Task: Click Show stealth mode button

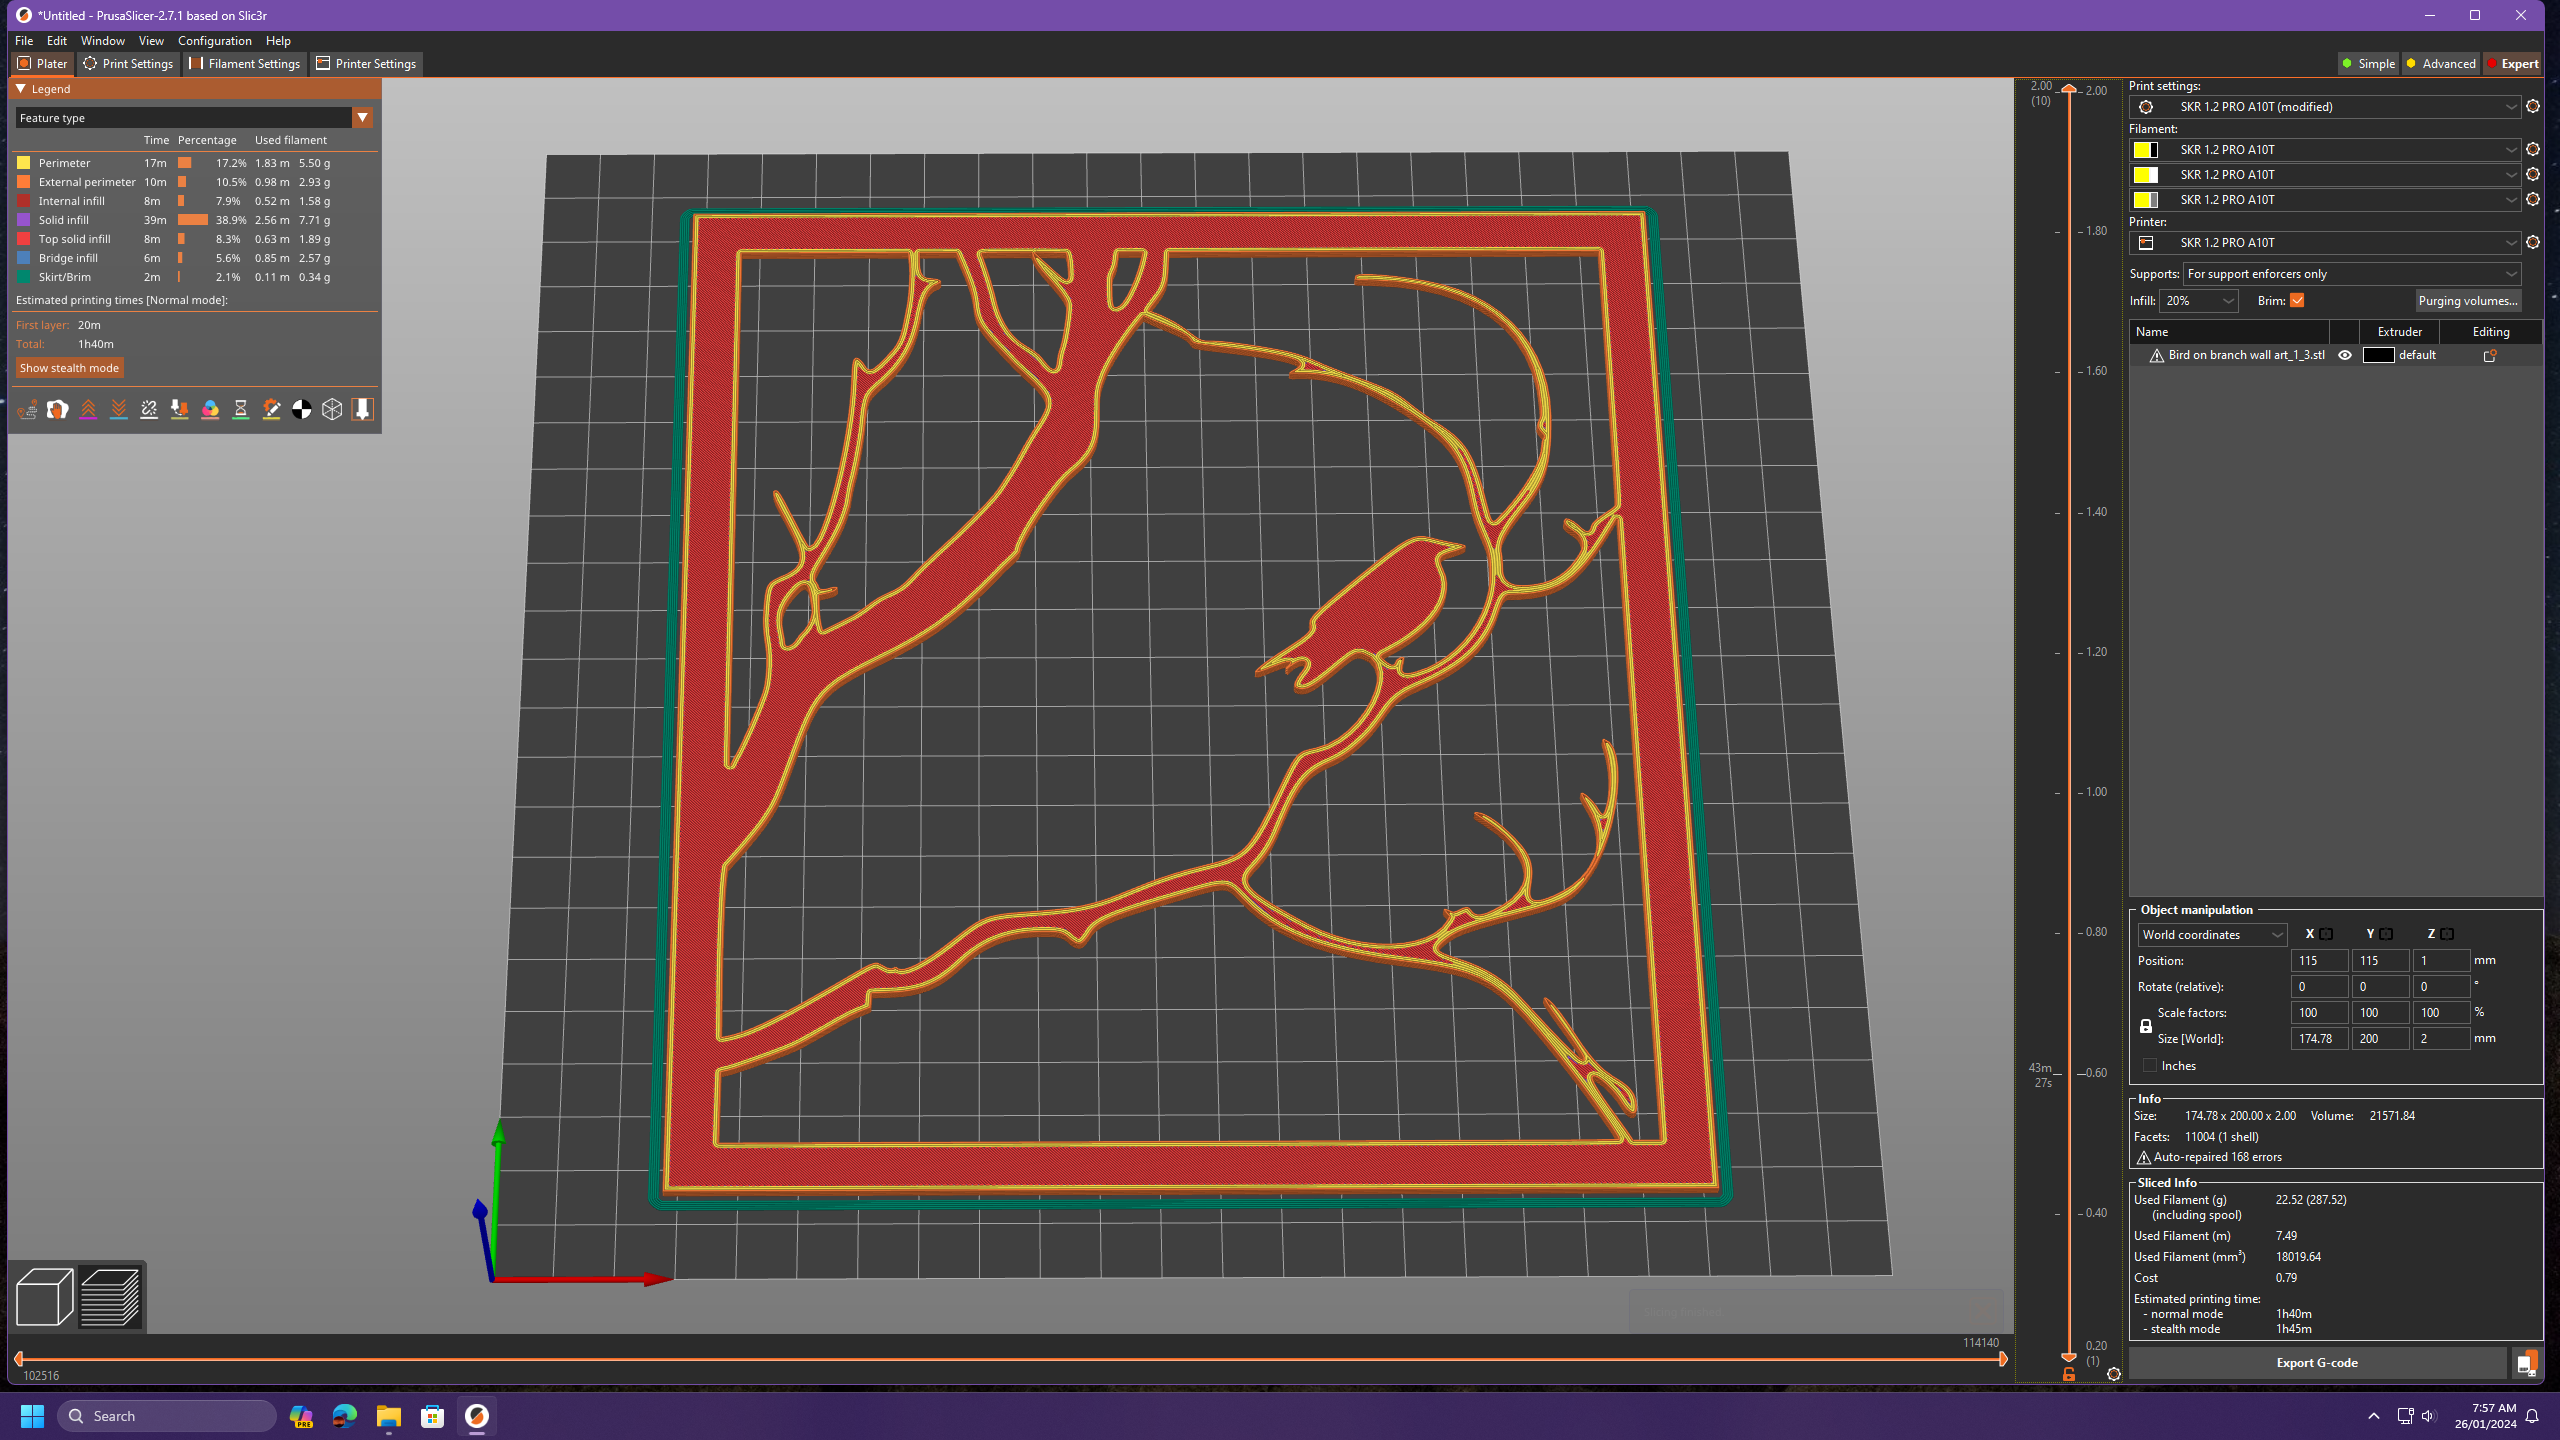Action: click(x=69, y=368)
